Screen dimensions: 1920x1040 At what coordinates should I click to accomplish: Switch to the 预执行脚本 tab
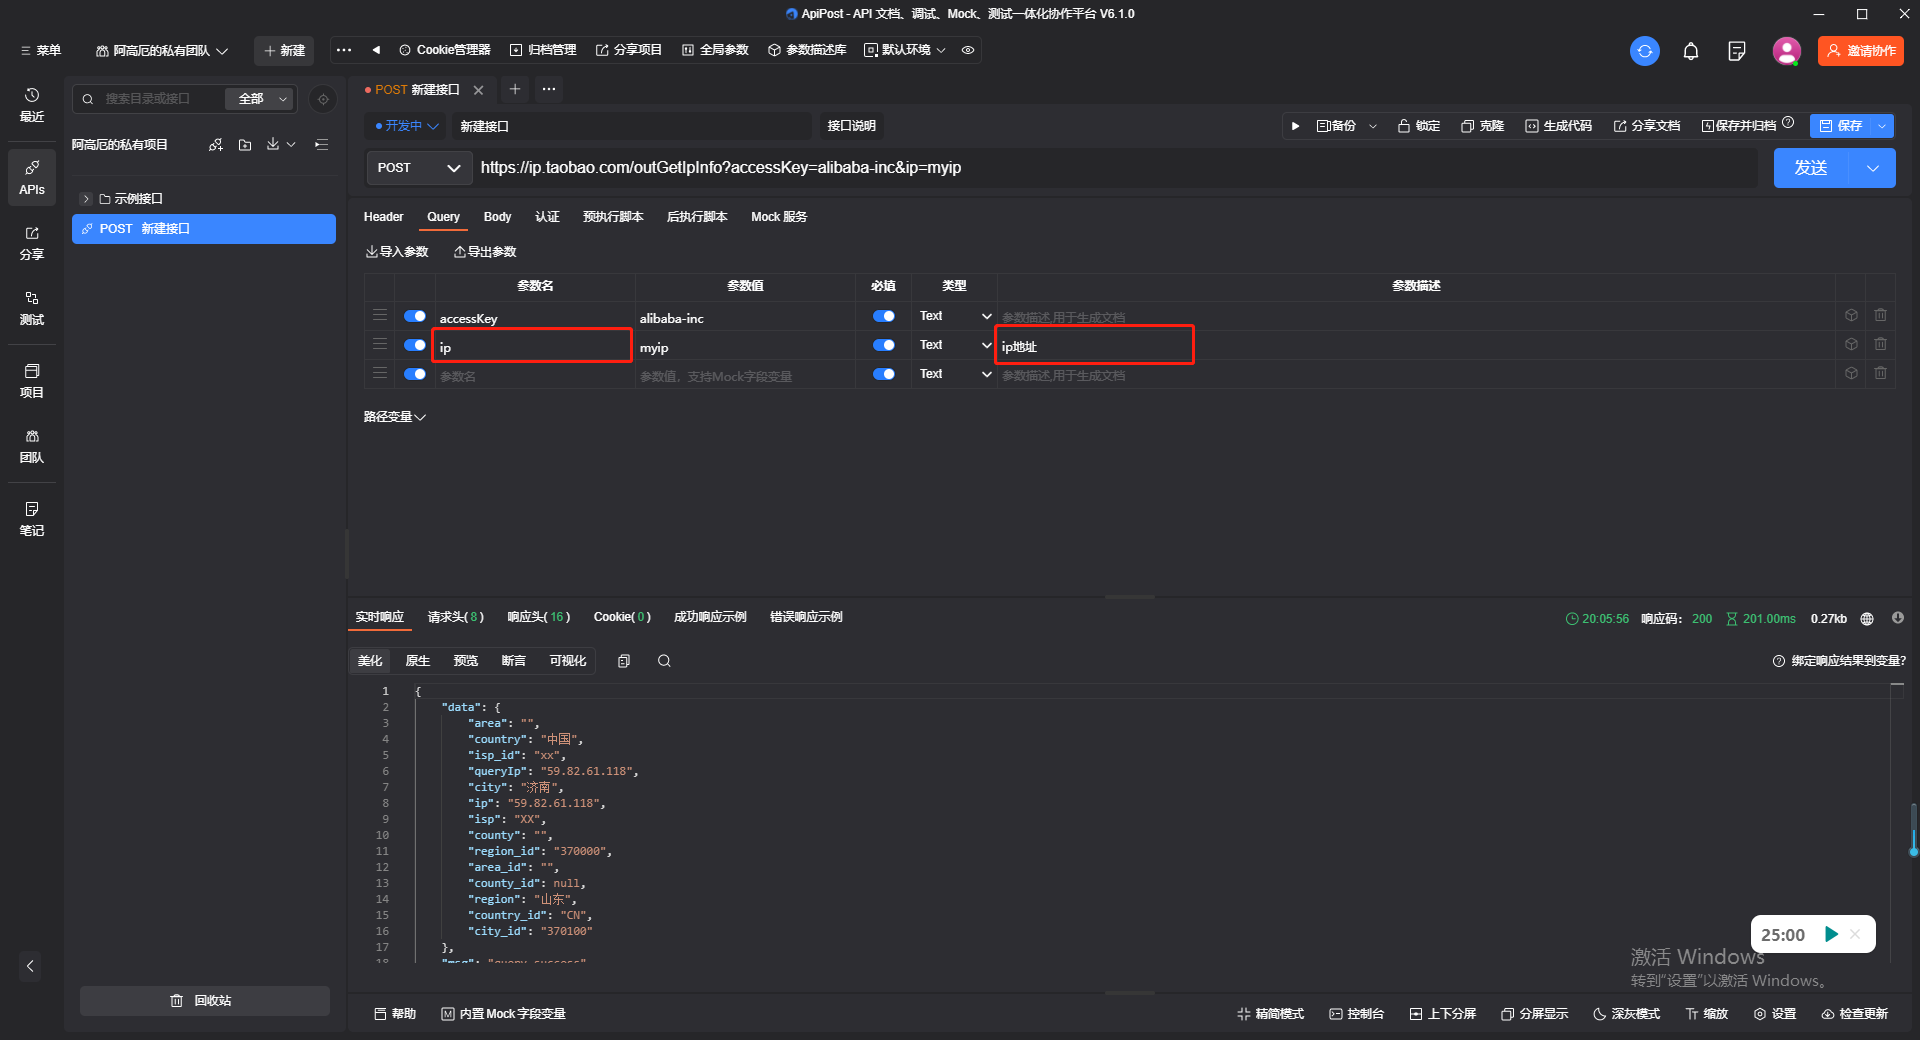613,217
